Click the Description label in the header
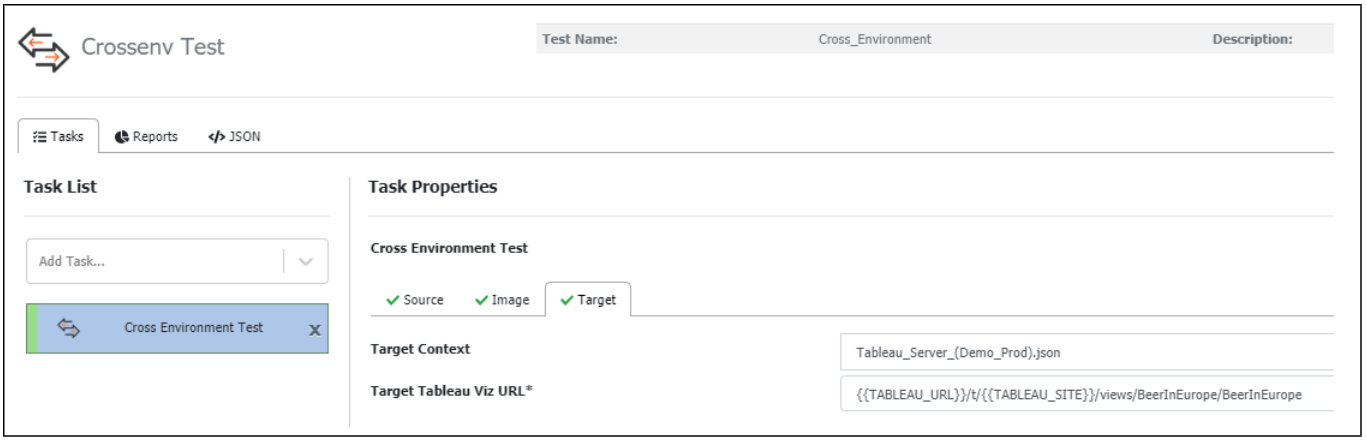 coord(1252,40)
